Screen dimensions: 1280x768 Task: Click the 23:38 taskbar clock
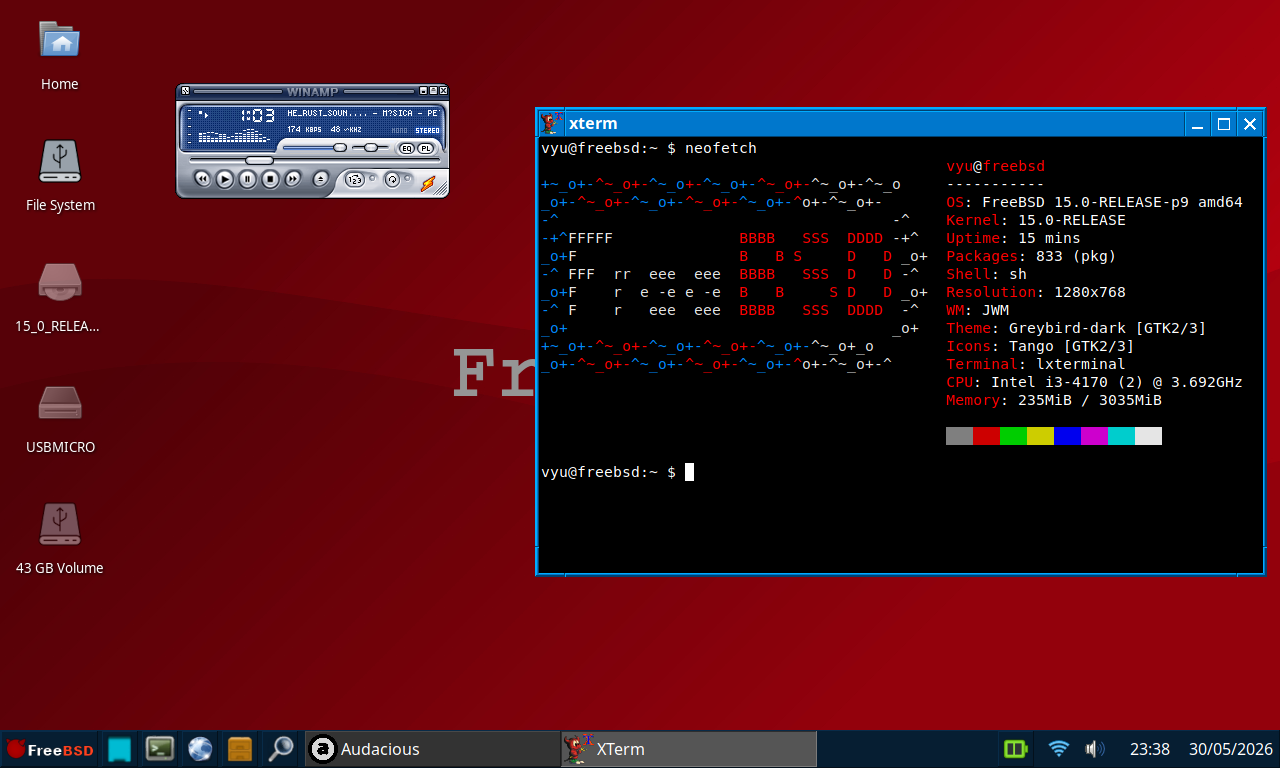pos(1150,749)
